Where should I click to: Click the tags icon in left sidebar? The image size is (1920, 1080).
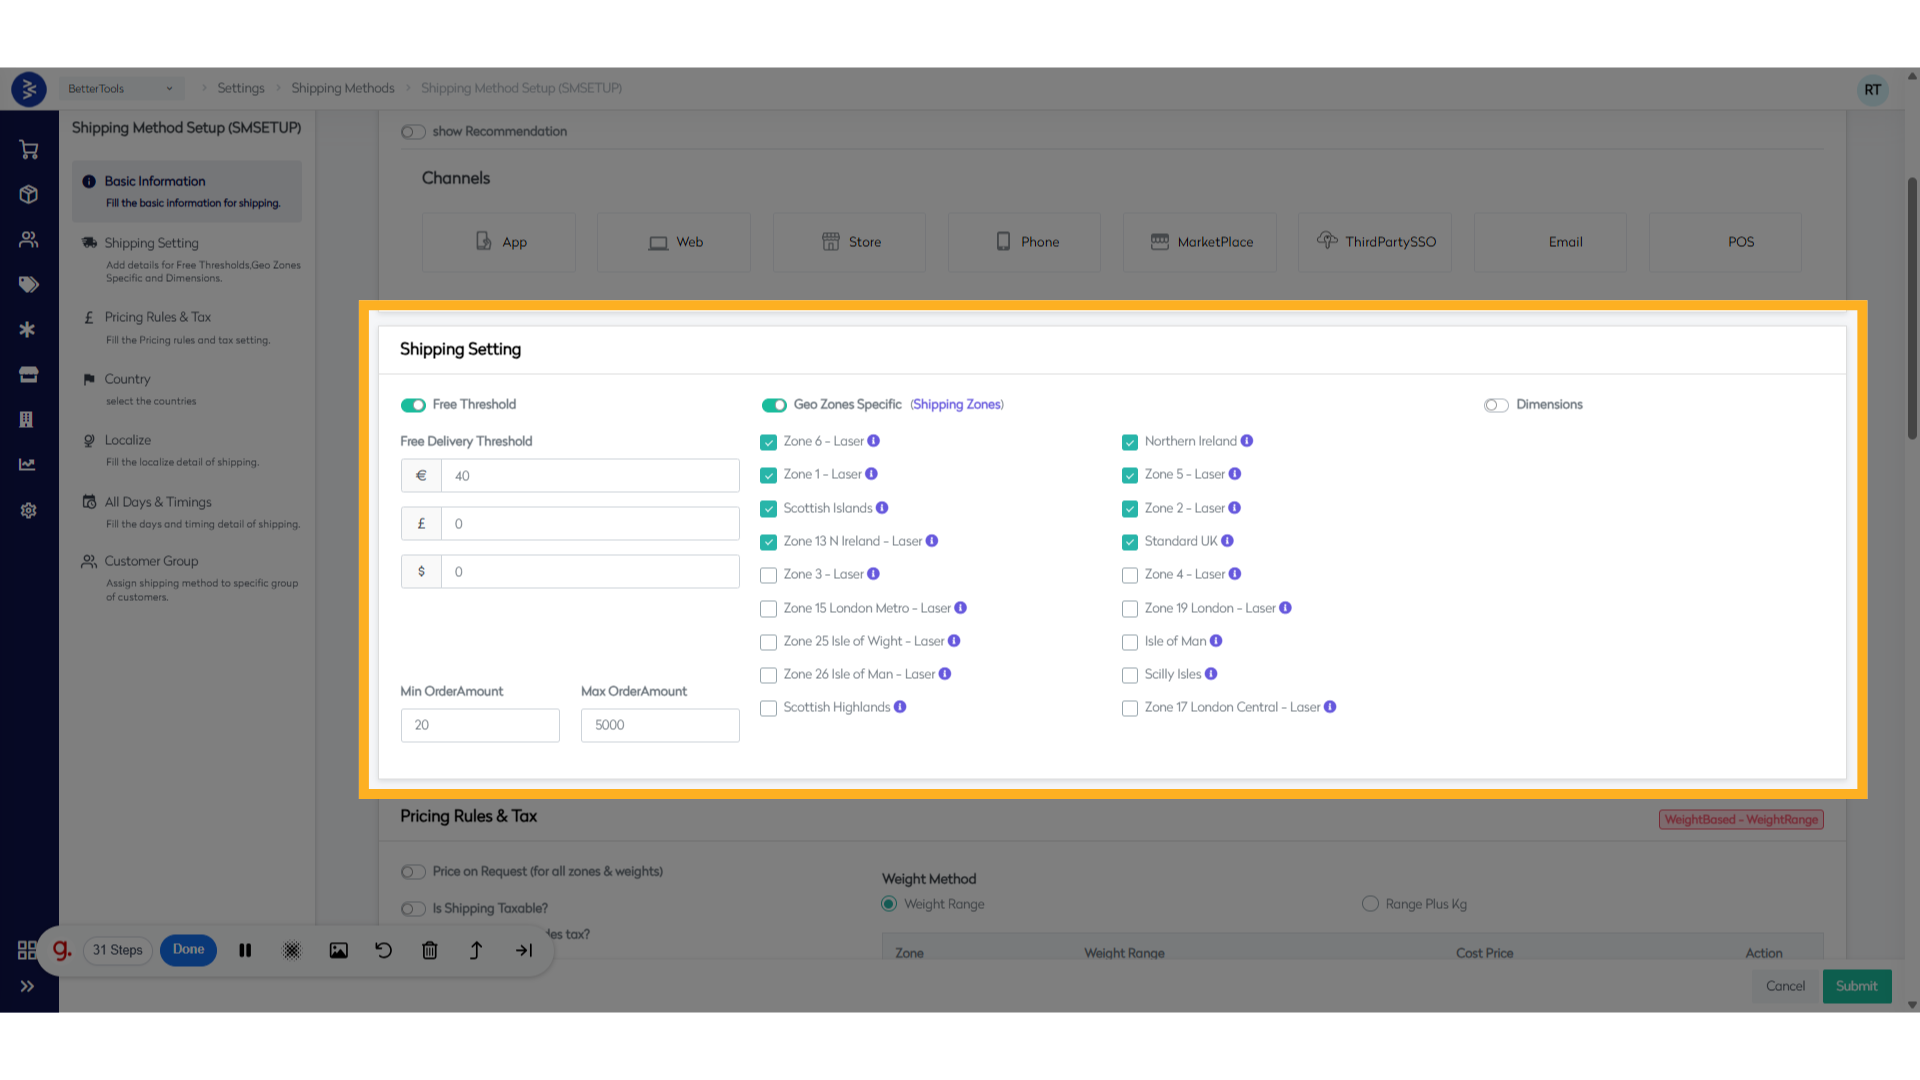(29, 285)
